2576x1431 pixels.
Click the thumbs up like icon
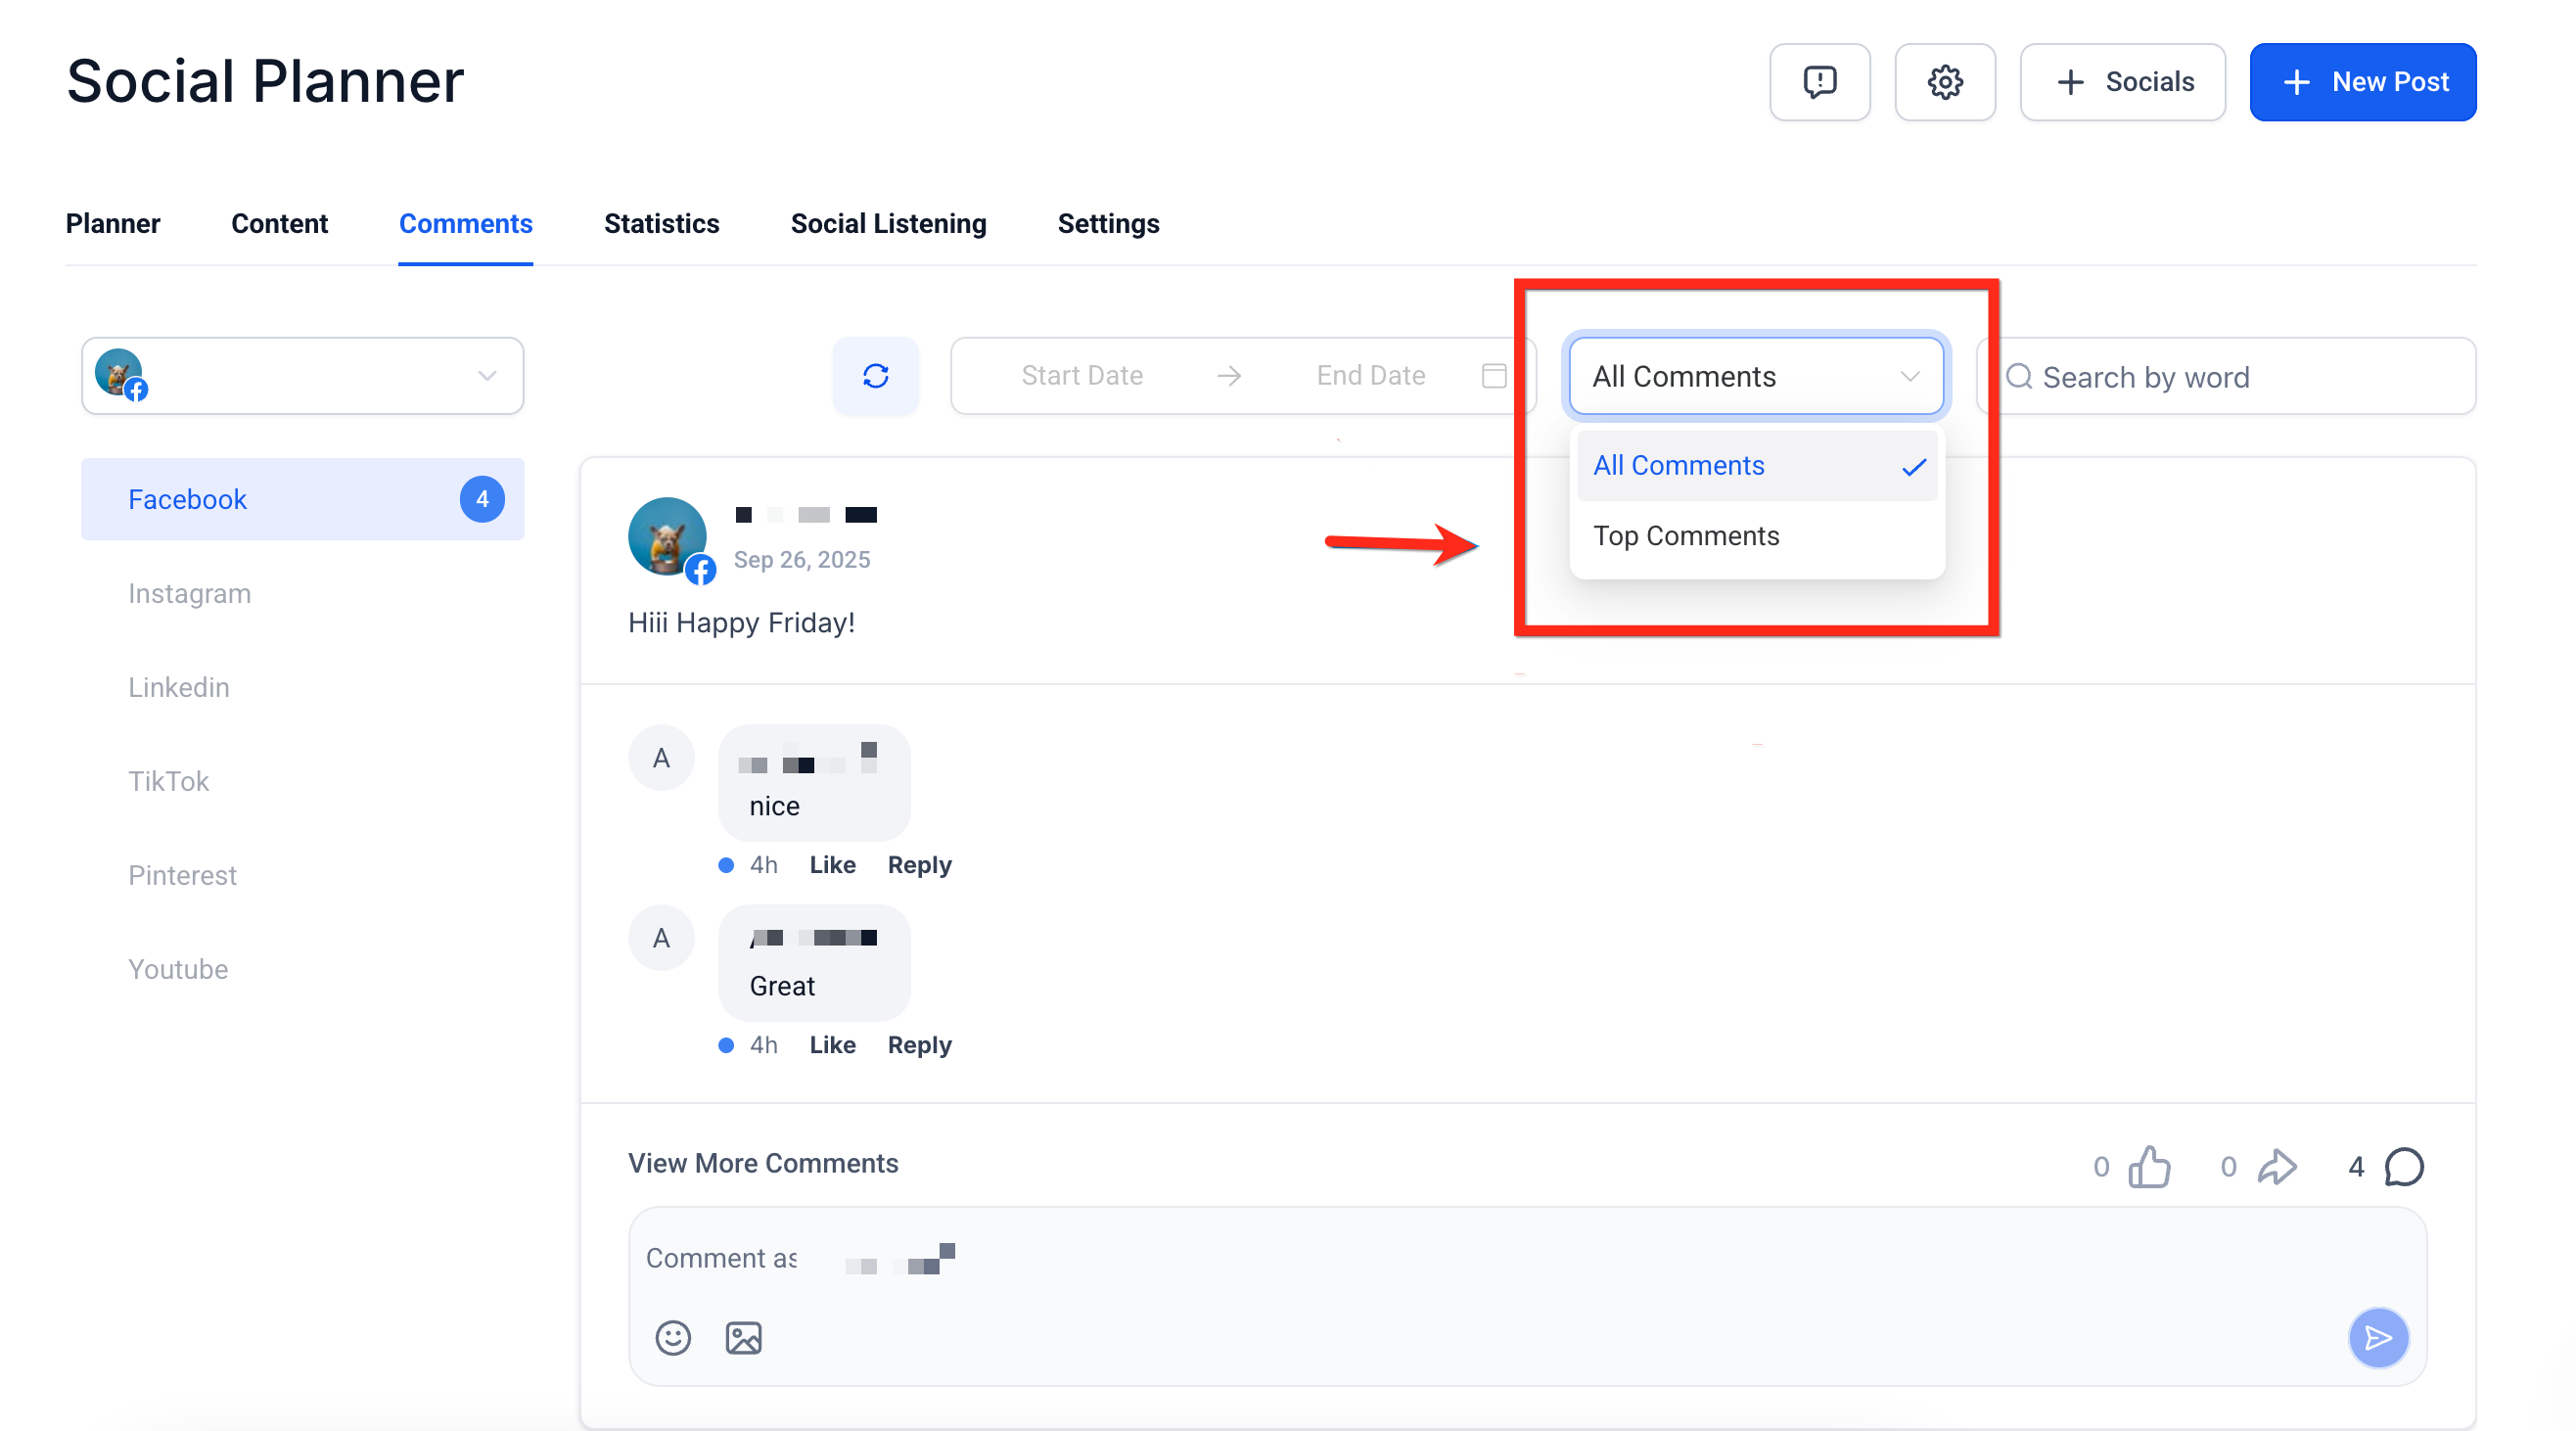click(x=2149, y=1166)
